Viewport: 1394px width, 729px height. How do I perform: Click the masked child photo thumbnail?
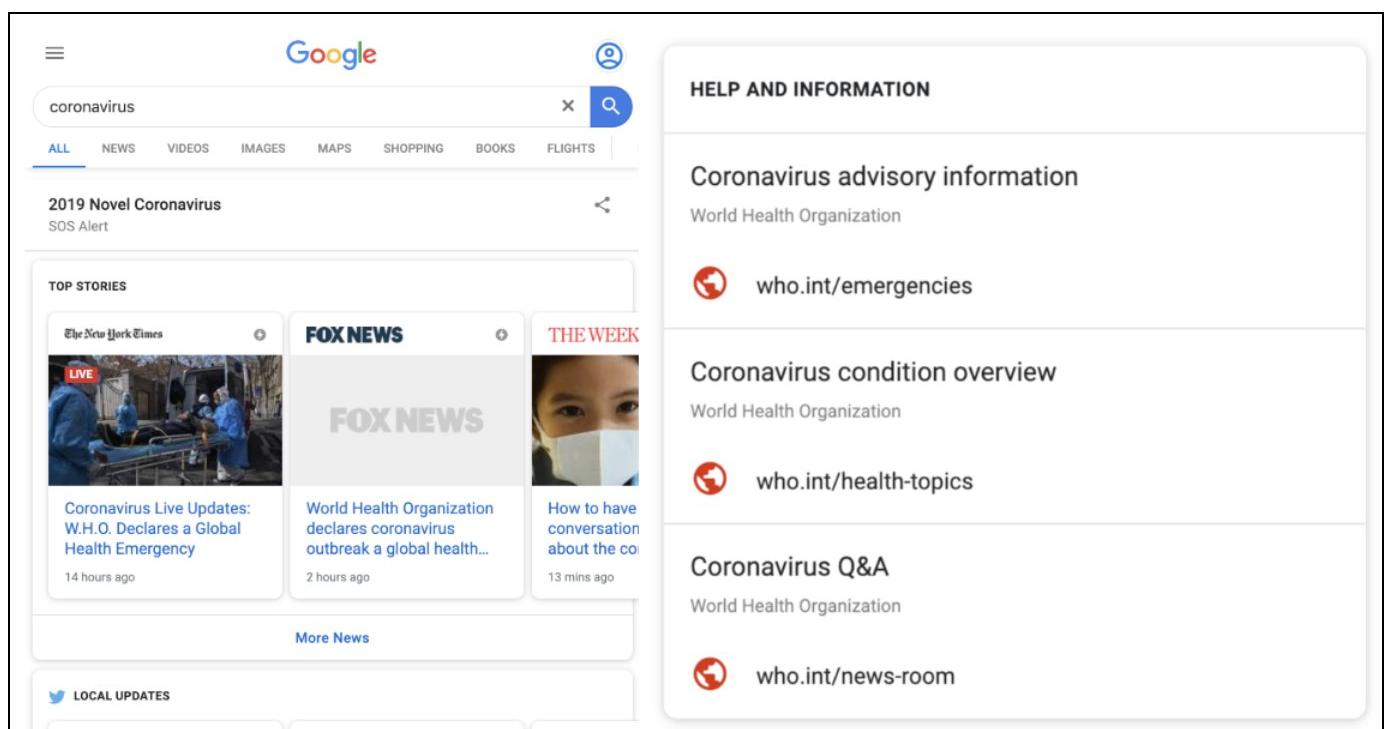point(585,420)
